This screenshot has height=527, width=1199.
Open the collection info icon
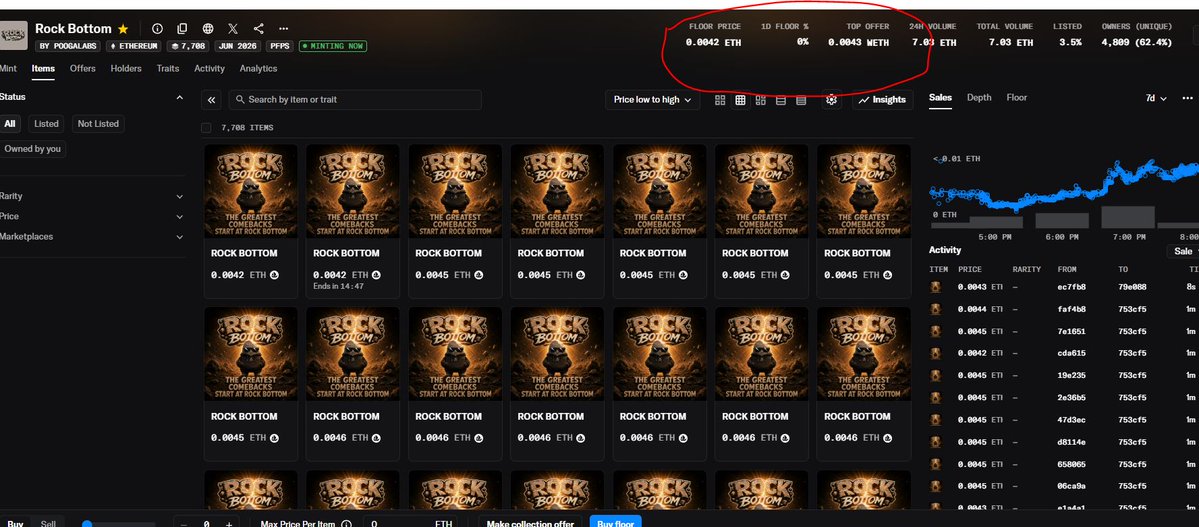click(157, 29)
